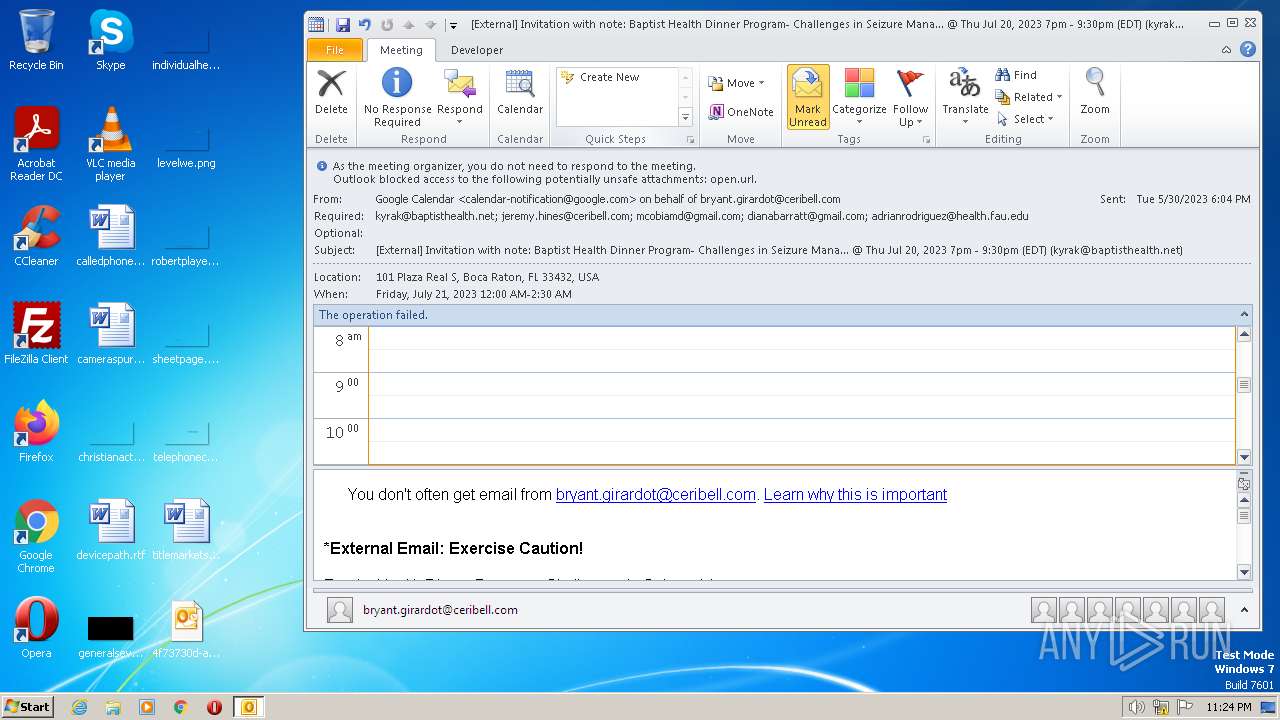Launch FileZilla Client shortcut
Image resolution: width=1280 pixels, height=720 pixels.
point(36,334)
